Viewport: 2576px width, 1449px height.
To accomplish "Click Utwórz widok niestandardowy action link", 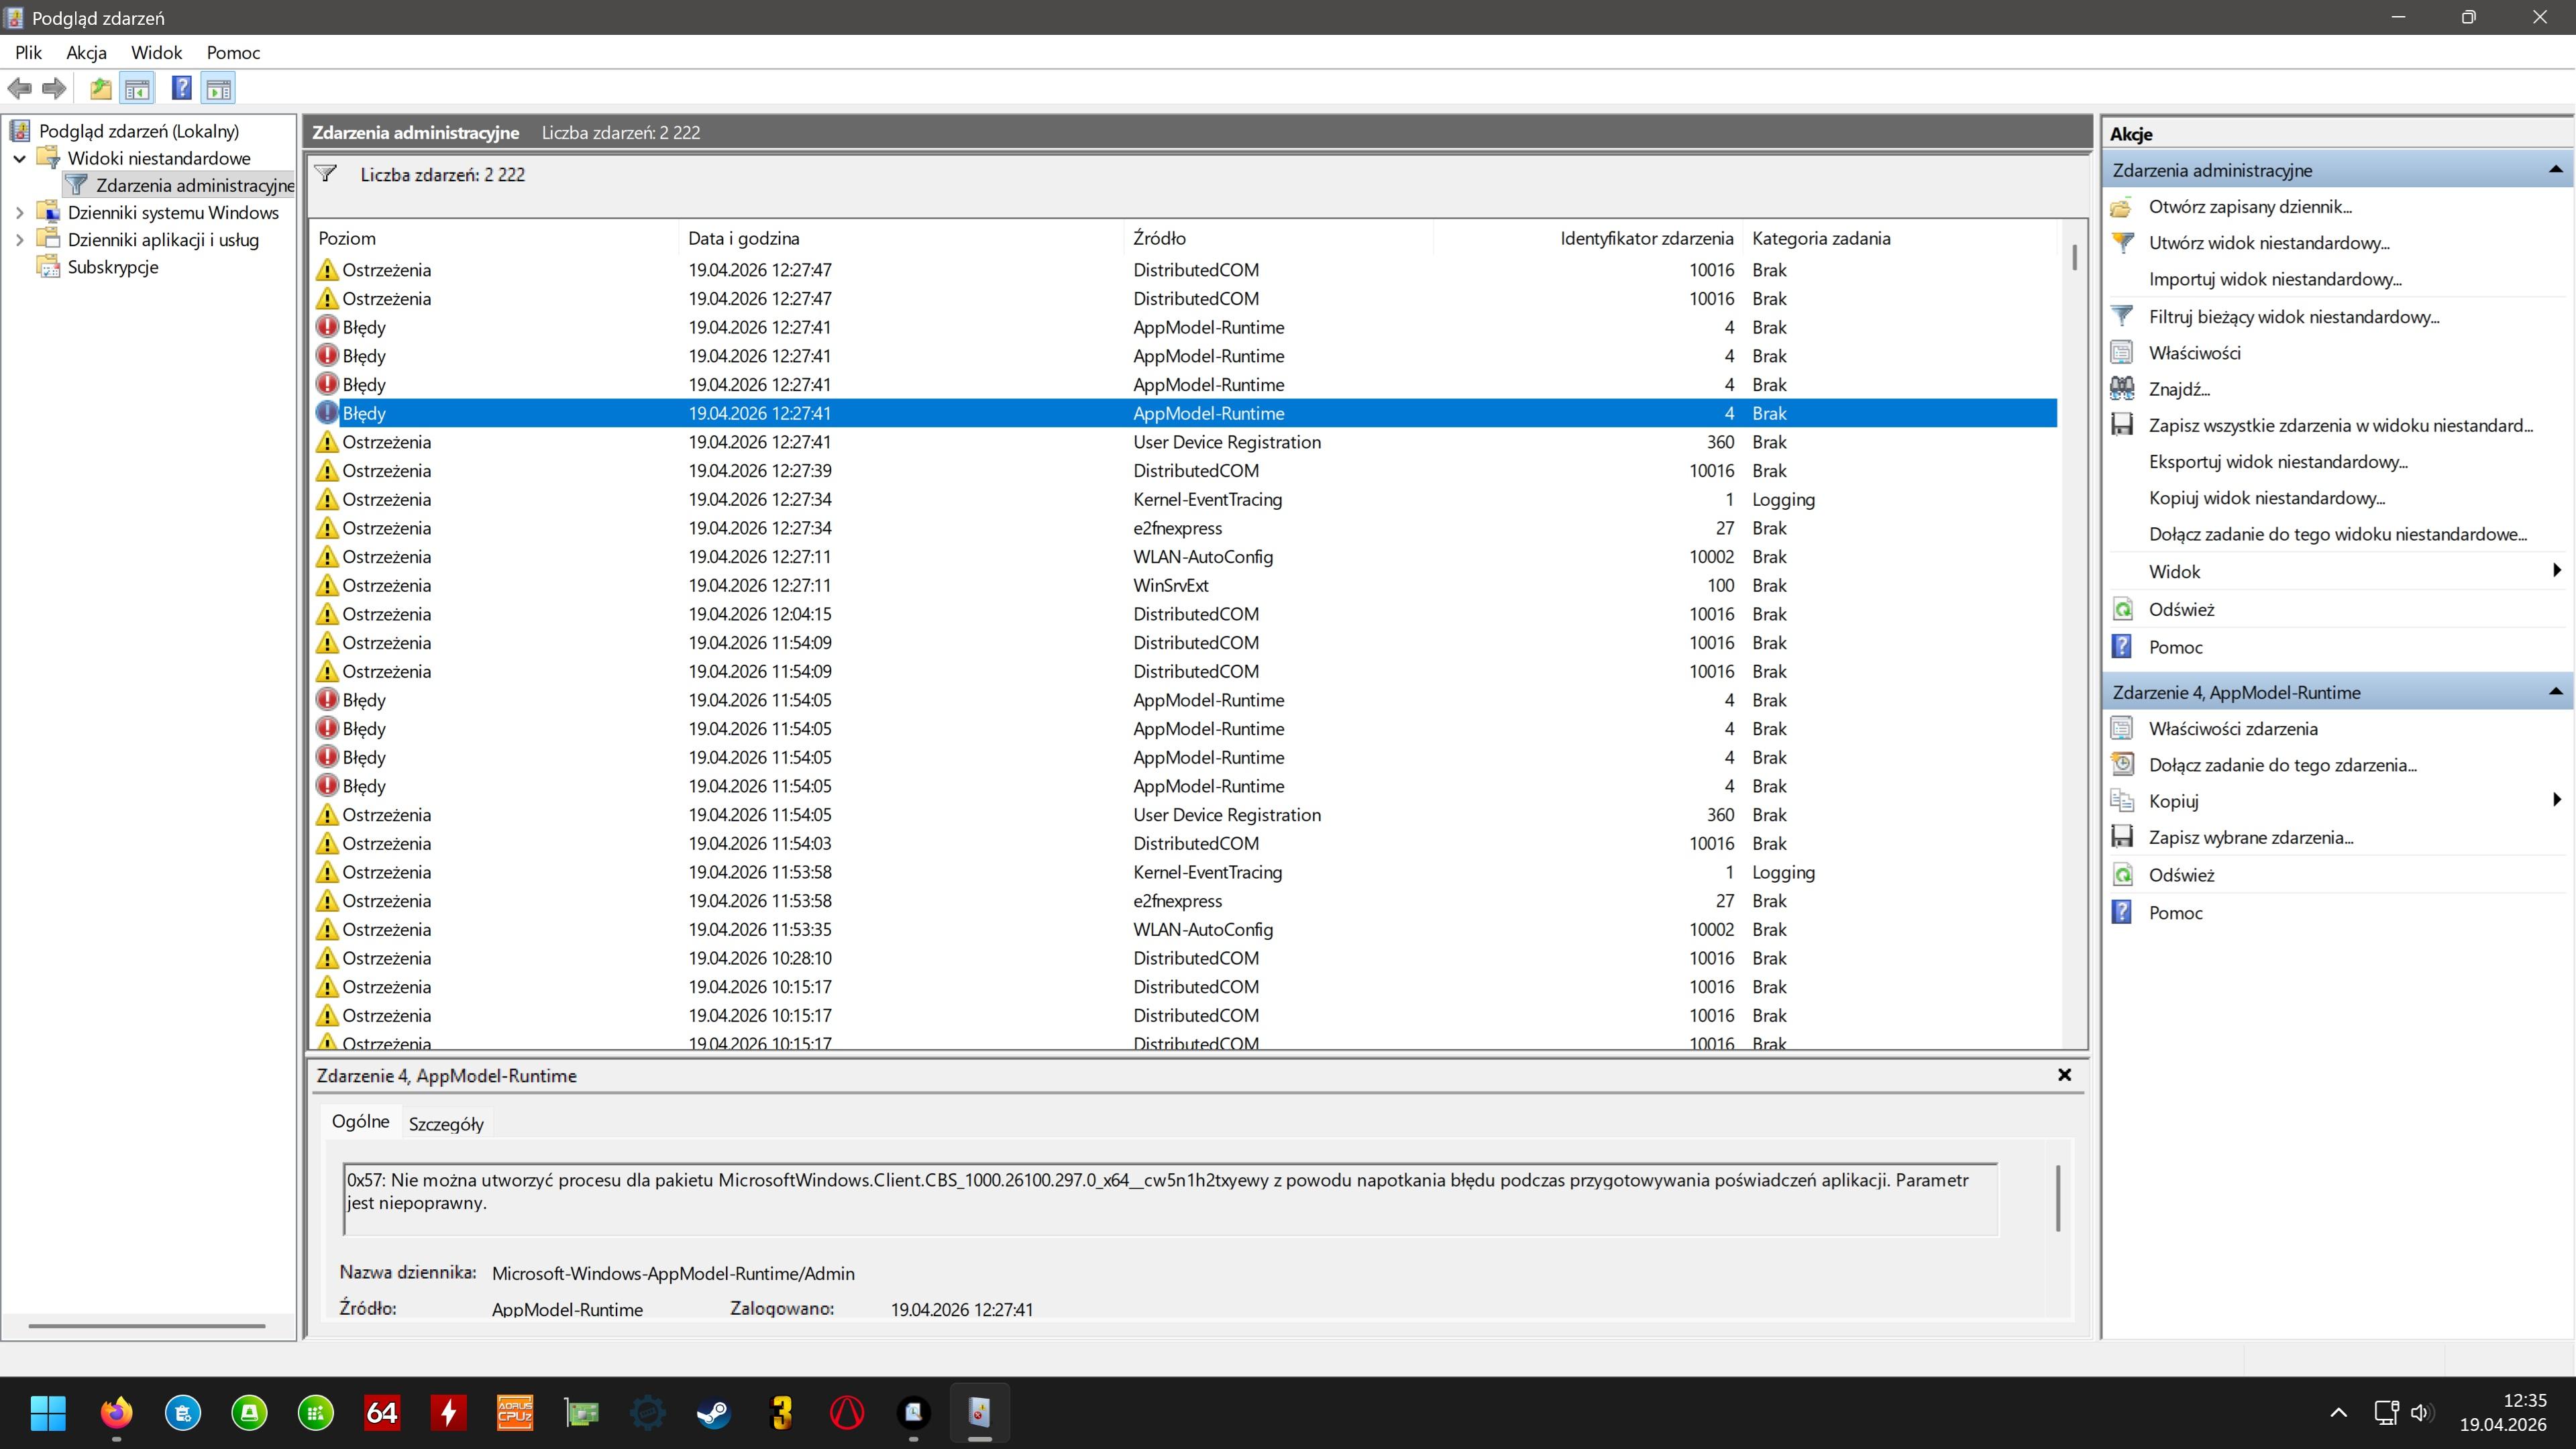I will [x=2268, y=243].
